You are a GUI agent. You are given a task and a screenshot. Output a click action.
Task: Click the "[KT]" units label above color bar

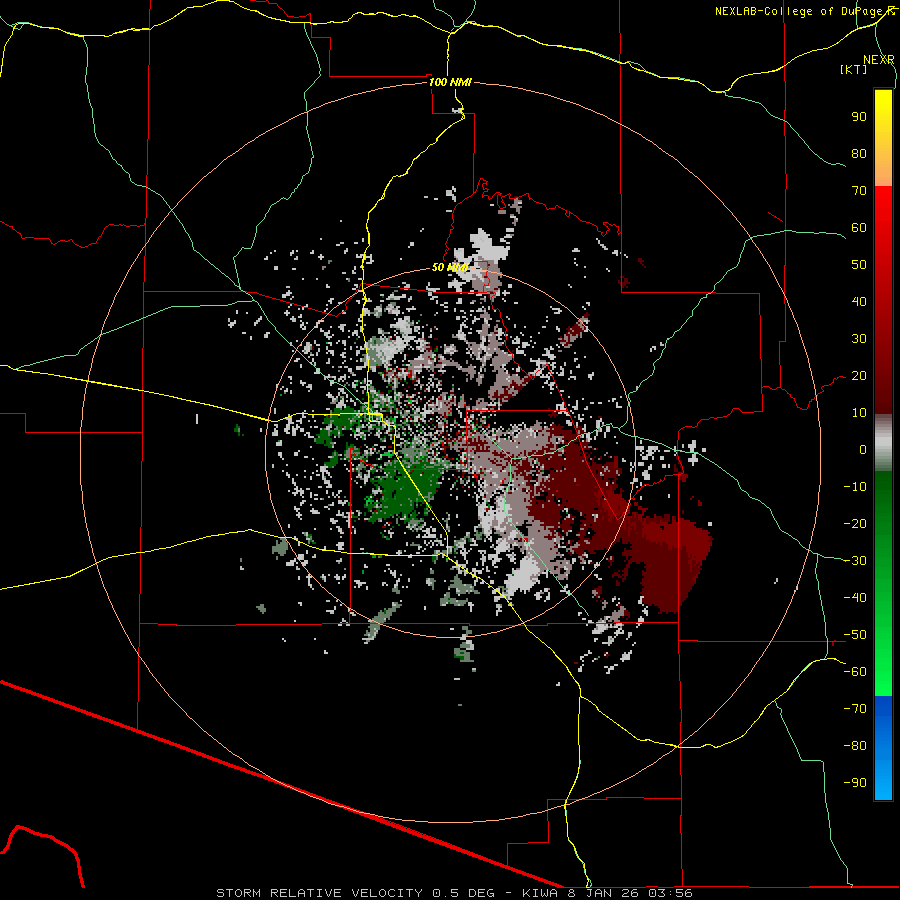(854, 69)
